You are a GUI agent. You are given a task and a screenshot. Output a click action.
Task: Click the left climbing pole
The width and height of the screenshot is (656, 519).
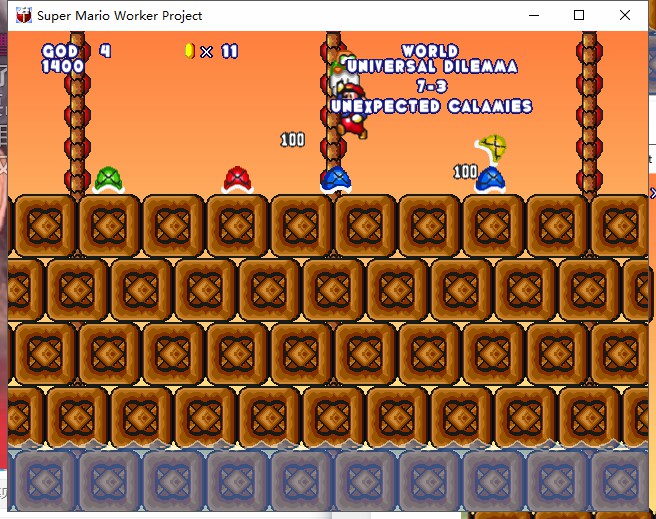(x=77, y=113)
